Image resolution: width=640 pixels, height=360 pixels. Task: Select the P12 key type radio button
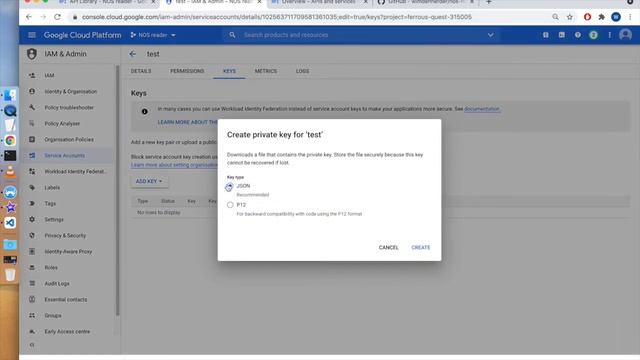230,205
